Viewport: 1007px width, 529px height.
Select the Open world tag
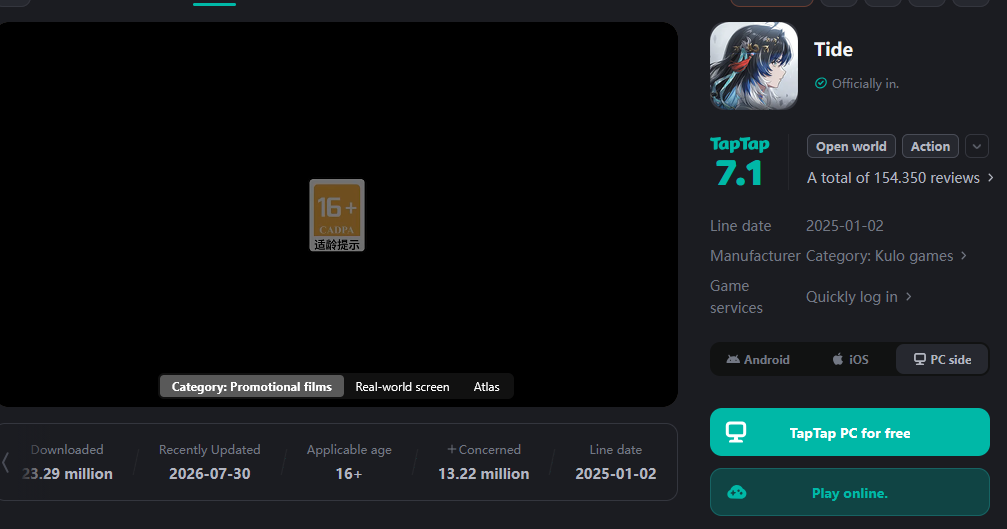coord(851,146)
